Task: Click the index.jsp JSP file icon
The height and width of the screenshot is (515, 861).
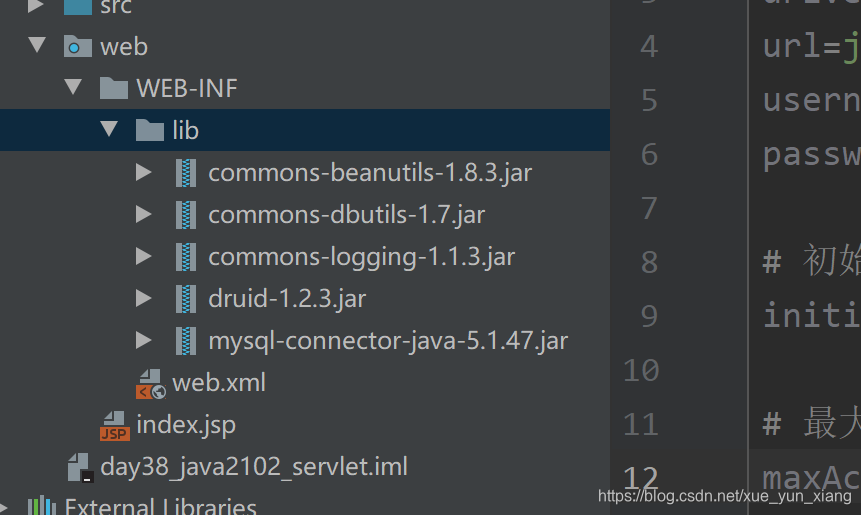Action: (115, 426)
